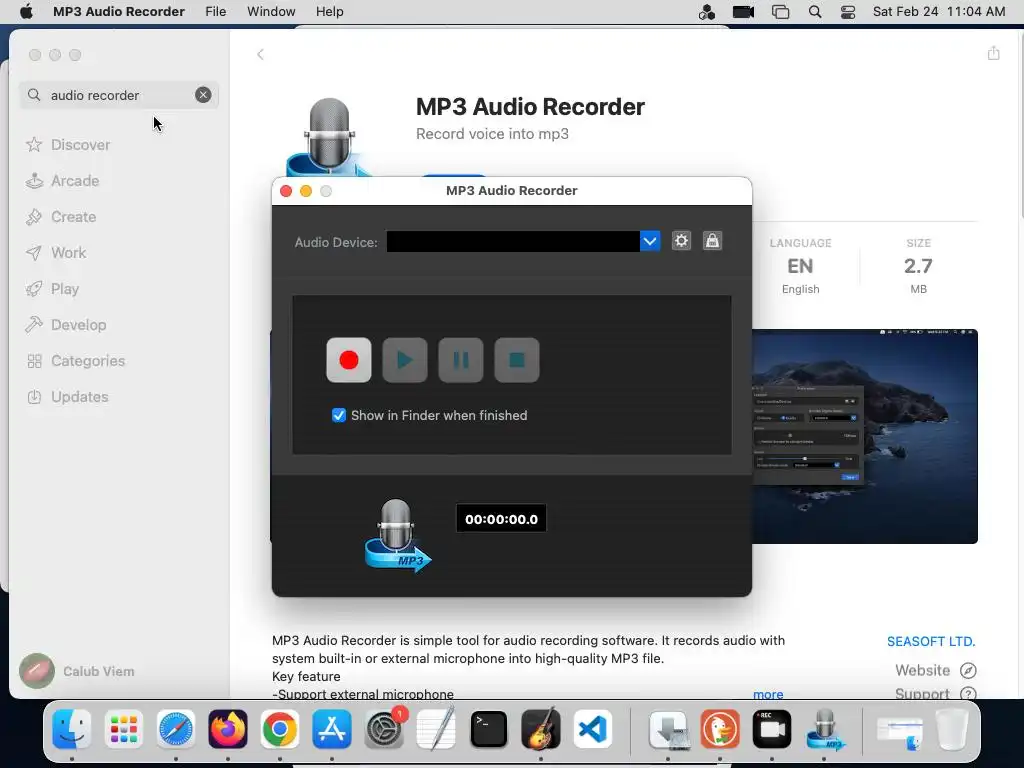Click MP3 Audio Recorder icon in Dock

click(824, 729)
